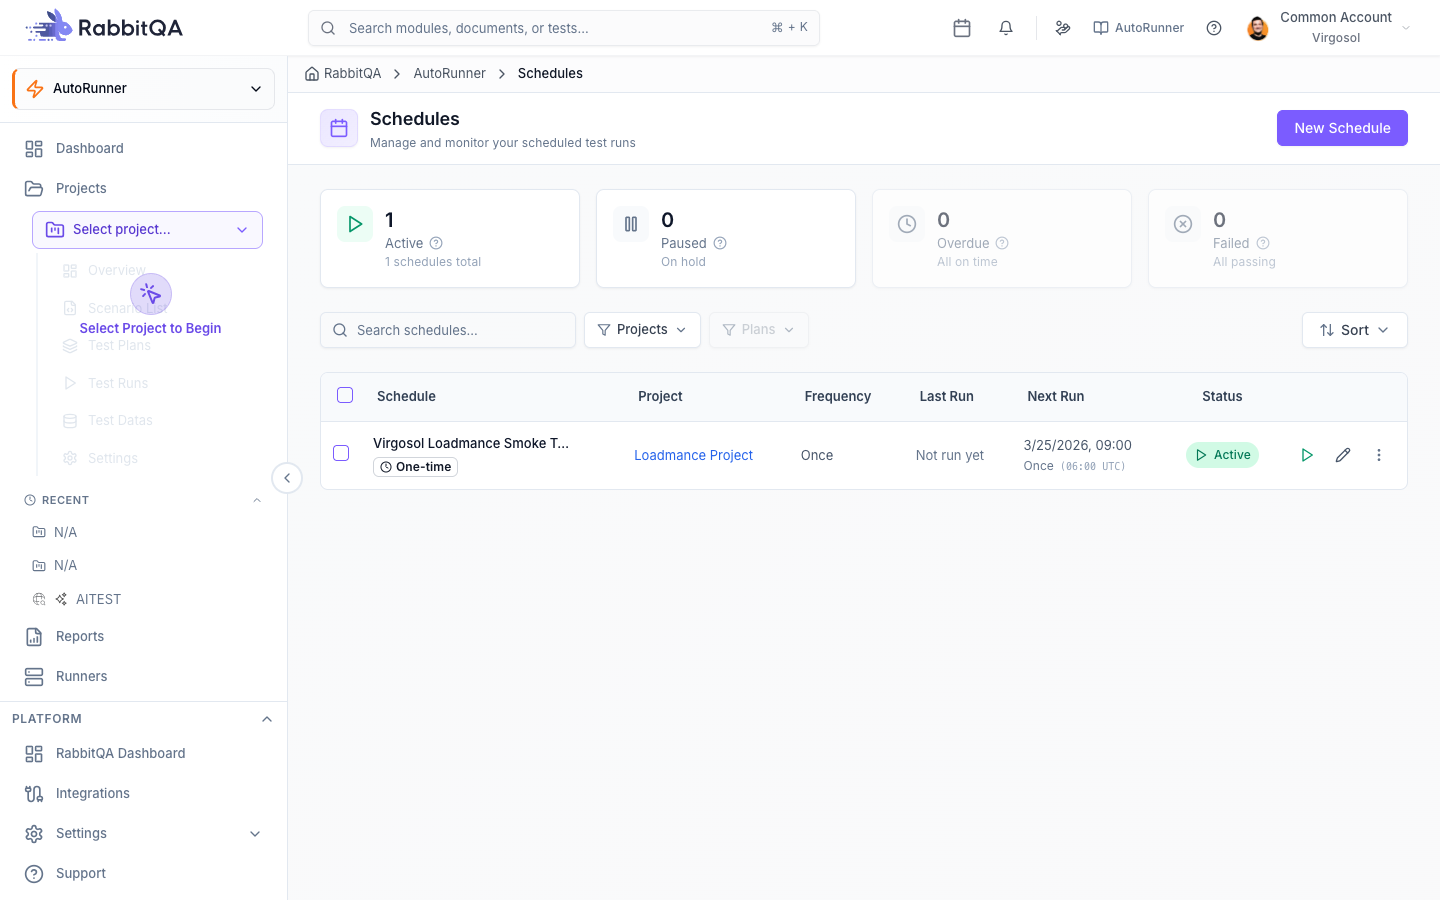This screenshot has width=1440, height=900.
Task: Select all schedules with the header checkbox
Action: pyautogui.click(x=345, y=395)
